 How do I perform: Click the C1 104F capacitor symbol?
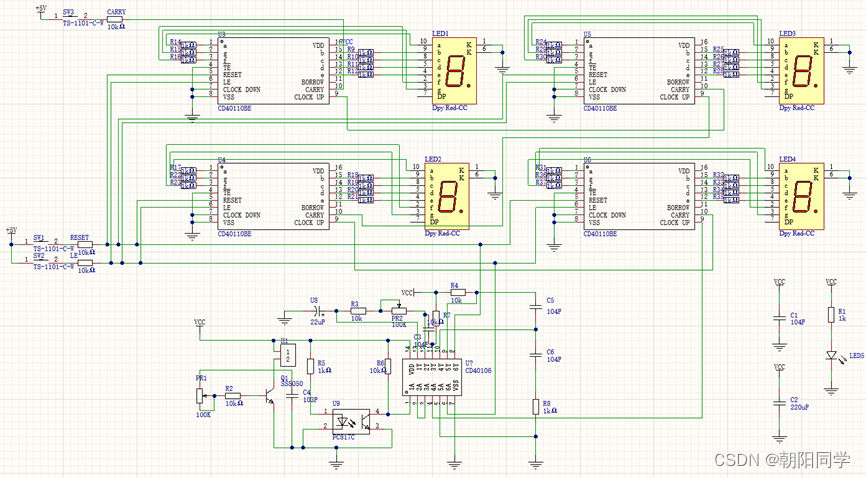pos(779,319)
